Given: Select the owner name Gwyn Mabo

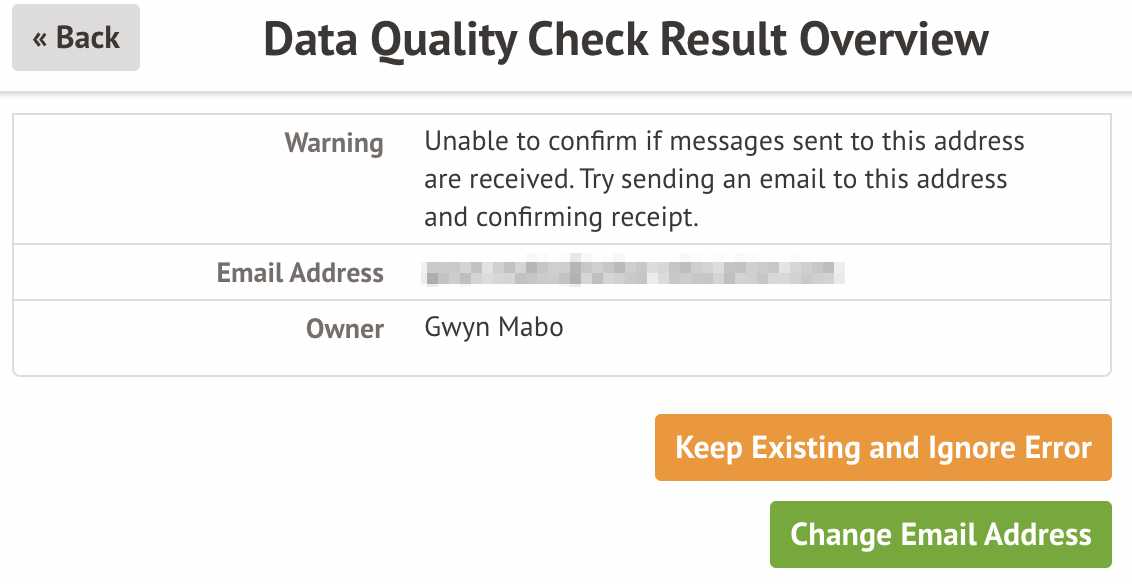Looking at the screenshot, I should pos(494,328).
